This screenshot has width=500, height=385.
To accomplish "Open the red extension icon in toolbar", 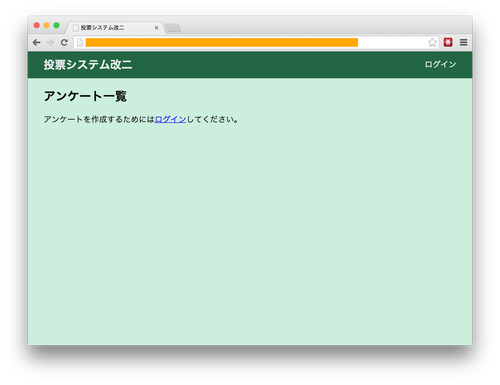I will [448, 42].
